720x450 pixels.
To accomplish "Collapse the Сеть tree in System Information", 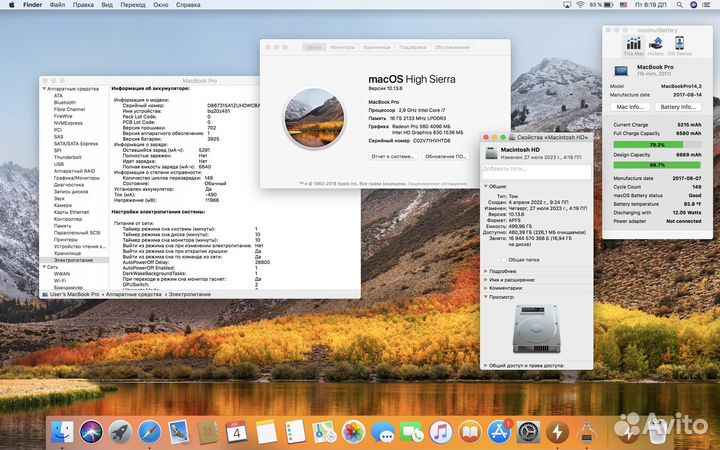I will pos(45,267).
